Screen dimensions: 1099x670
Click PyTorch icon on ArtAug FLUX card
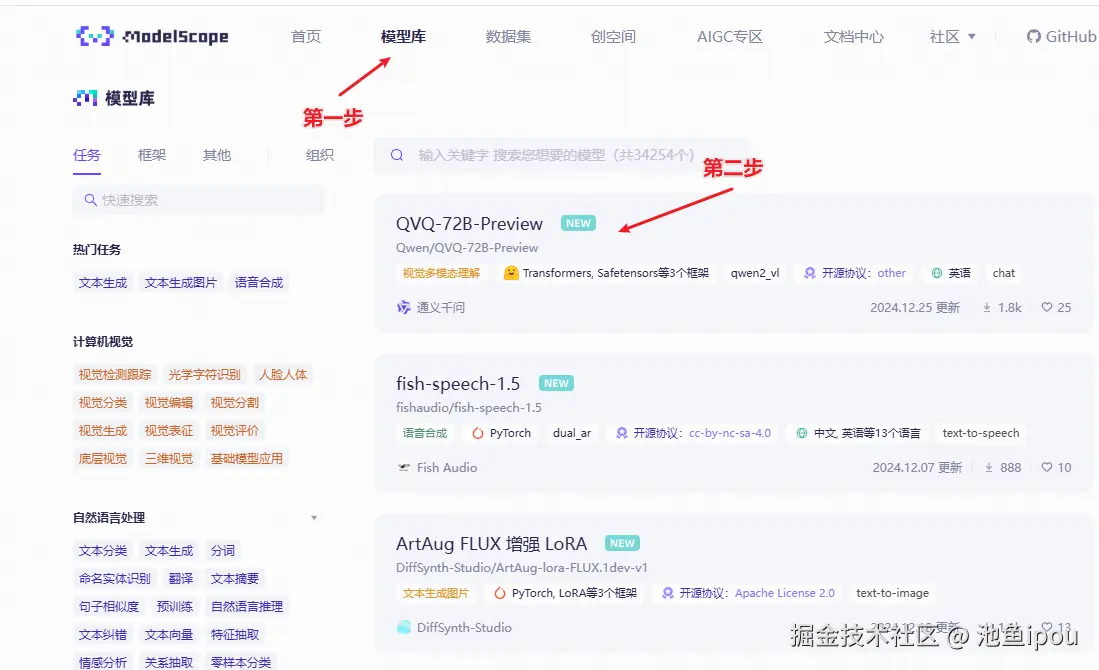coord(500,593)
